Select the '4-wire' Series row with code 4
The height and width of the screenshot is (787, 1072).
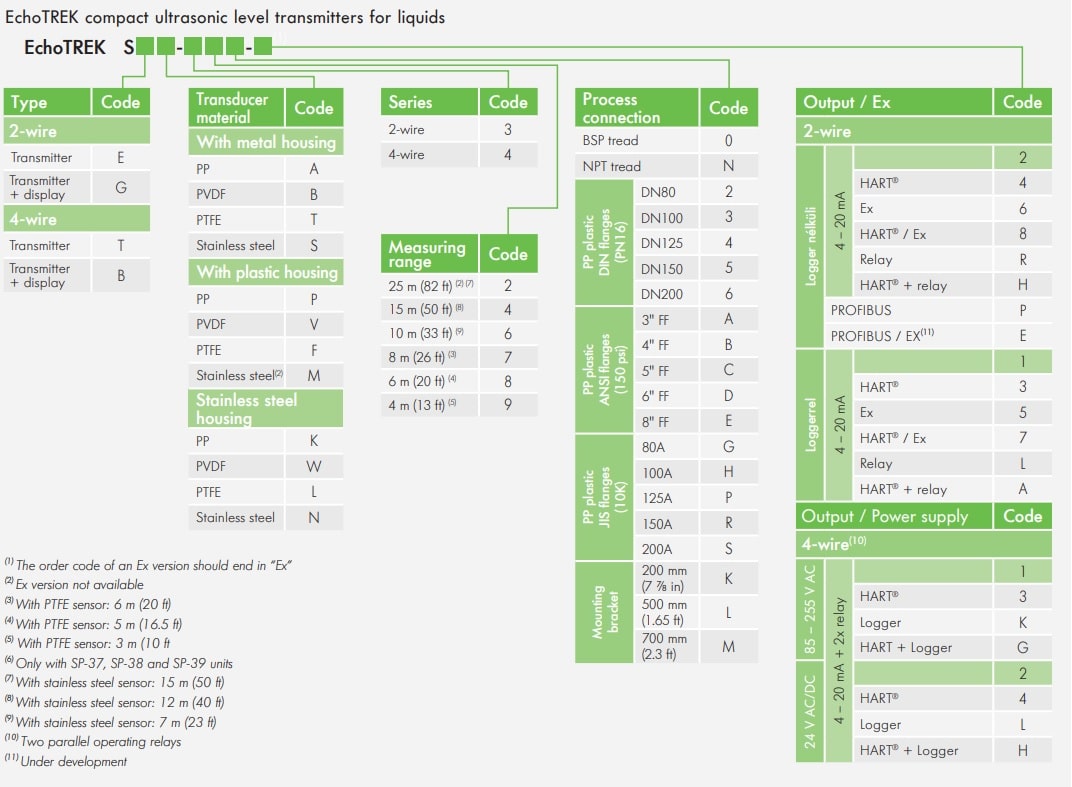point(459,155)
